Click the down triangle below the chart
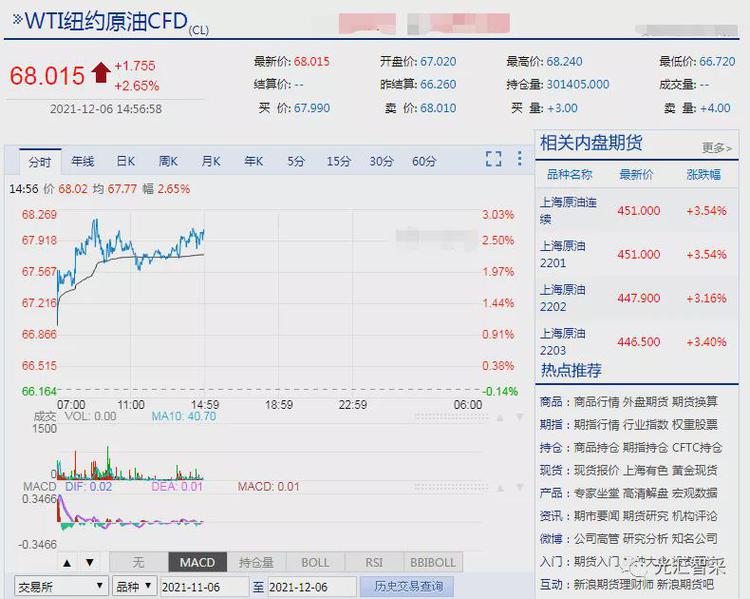The image size is (750, 599). pyautogui.click(x=89, y=563)
